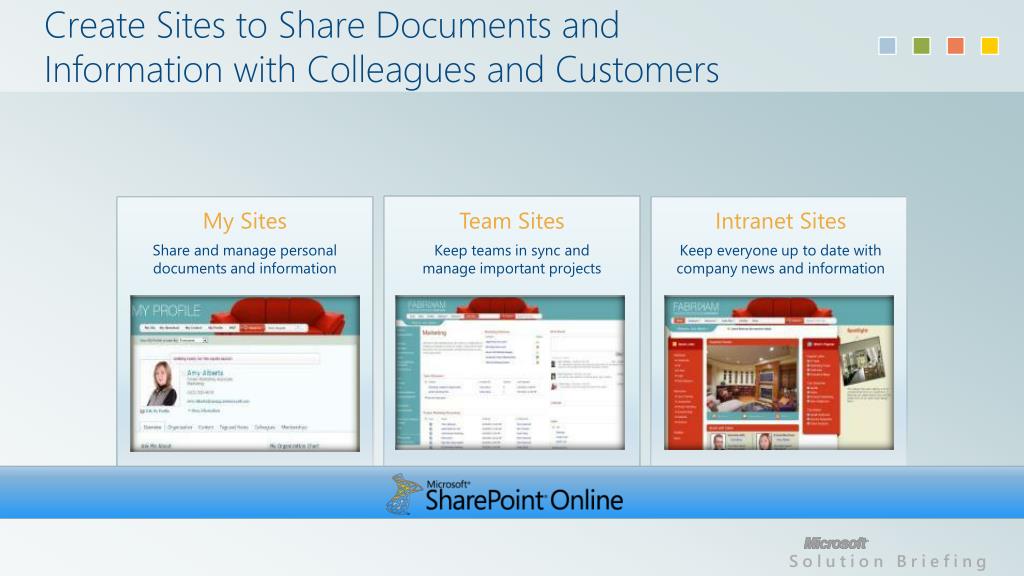Image resolution: width=1024 pixels, height=576 pixels.
Task: Click the yellow square in header
Action: 990,46
